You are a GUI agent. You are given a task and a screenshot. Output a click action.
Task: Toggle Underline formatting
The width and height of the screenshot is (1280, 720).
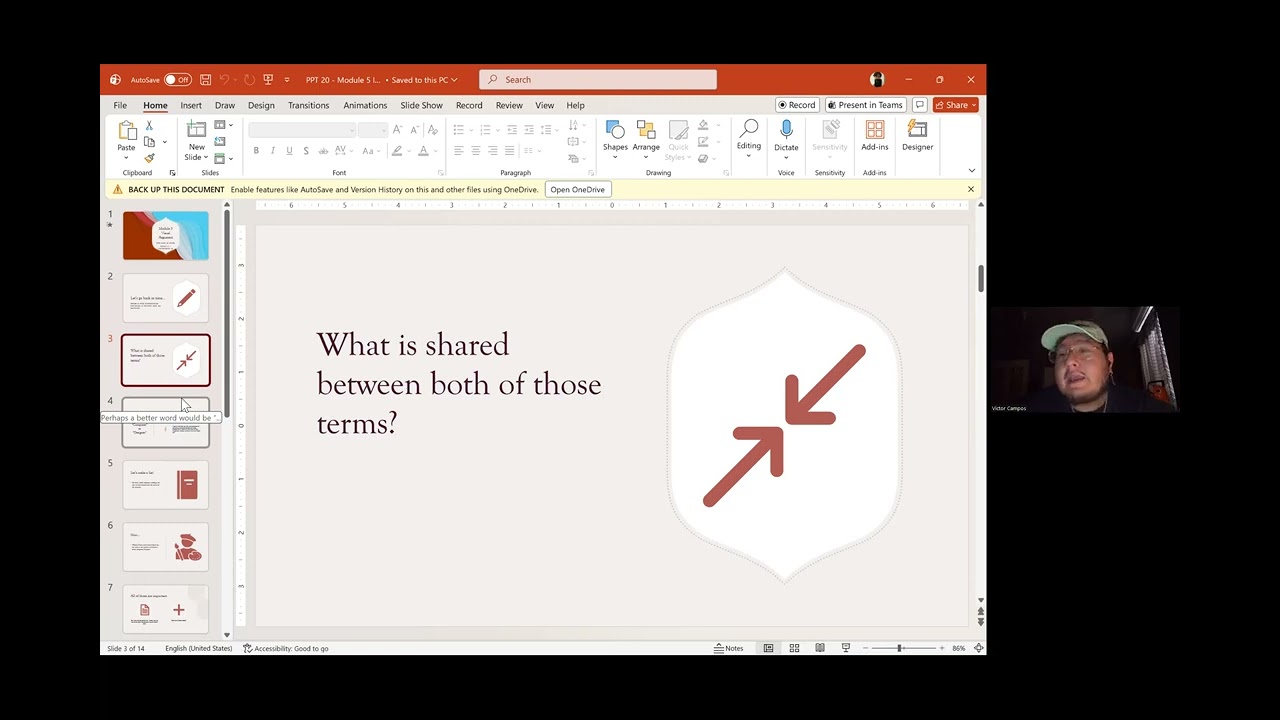click(x=289, y=151)
